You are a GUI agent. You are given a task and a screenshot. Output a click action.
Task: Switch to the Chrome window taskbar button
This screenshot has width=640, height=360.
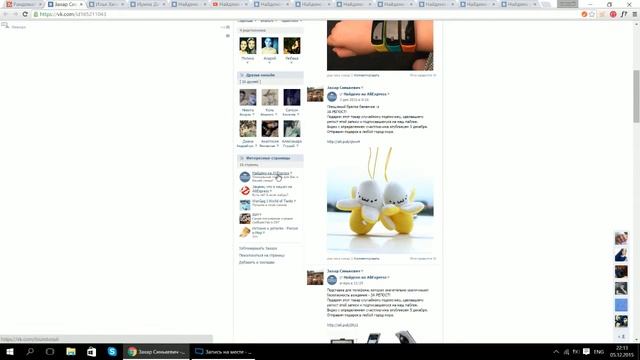(x=156, y=351)
